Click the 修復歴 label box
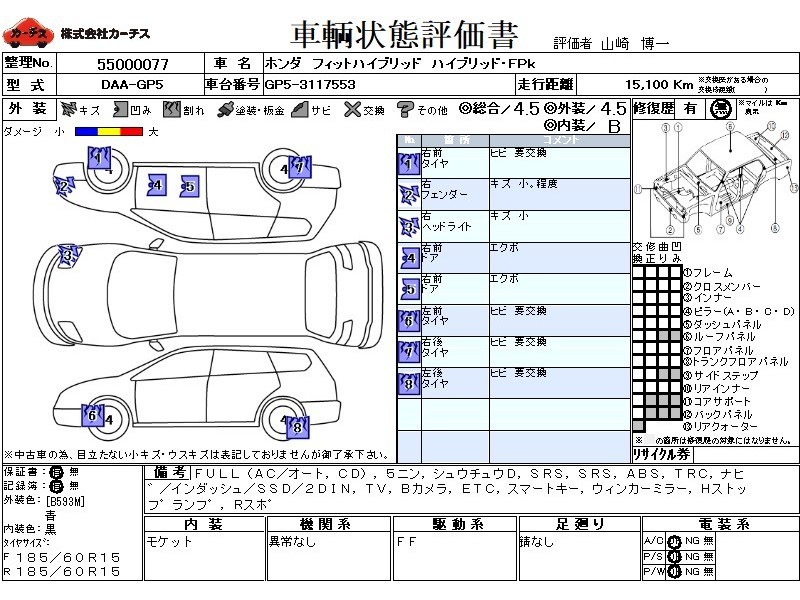 pyautogui.click(x=652, y=108)
